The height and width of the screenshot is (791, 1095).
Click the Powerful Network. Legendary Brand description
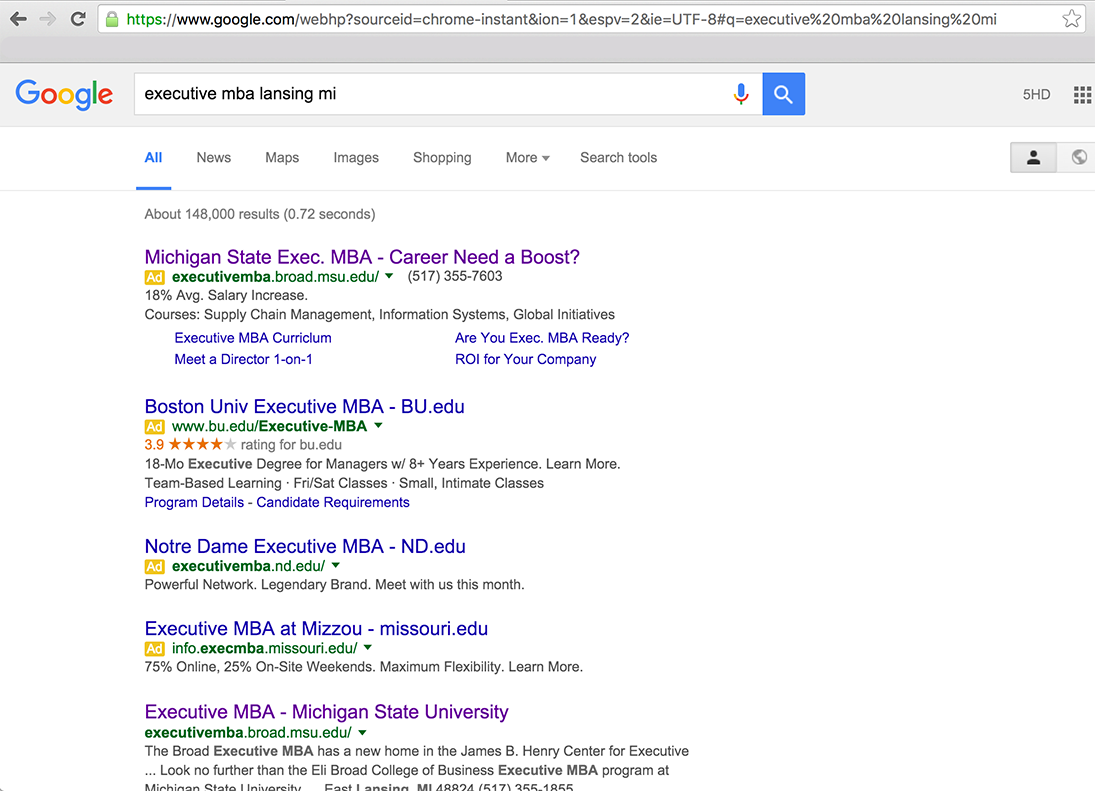(335, 585)
